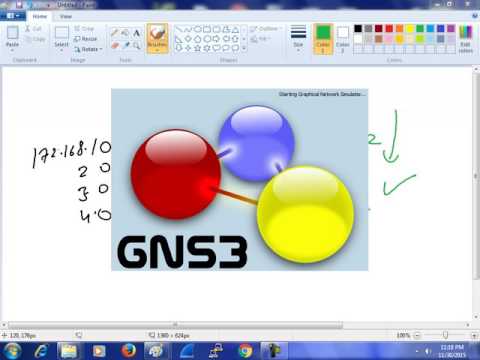
Task: Open the Help icon in ribbon corner
Action: [475, 16]
